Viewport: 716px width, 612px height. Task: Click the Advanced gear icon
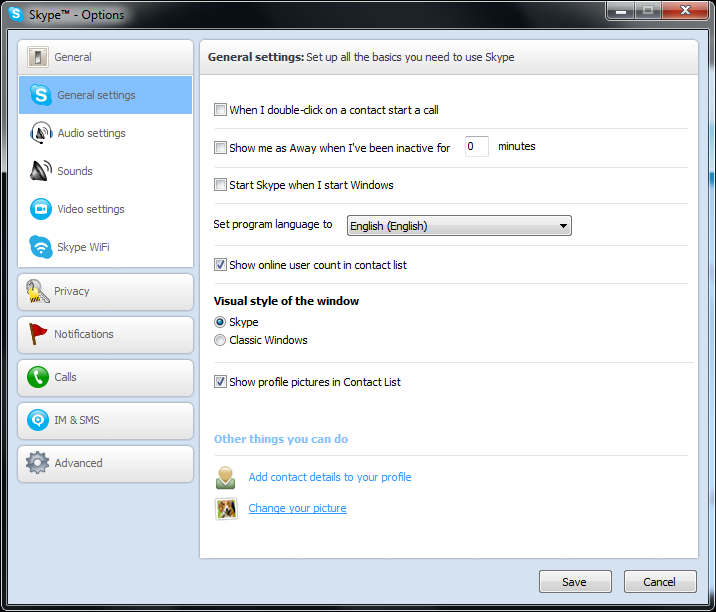[x=38, y=463]
